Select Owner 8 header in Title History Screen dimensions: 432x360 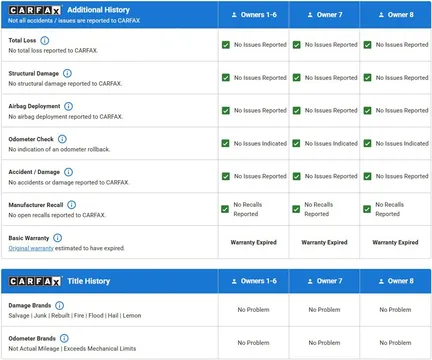(396, 281)
